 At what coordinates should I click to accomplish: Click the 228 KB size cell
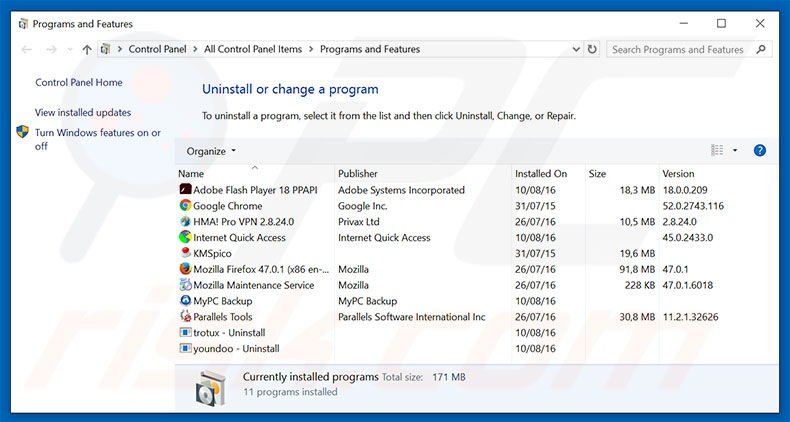pyautogui.click(x=640, y=285)
